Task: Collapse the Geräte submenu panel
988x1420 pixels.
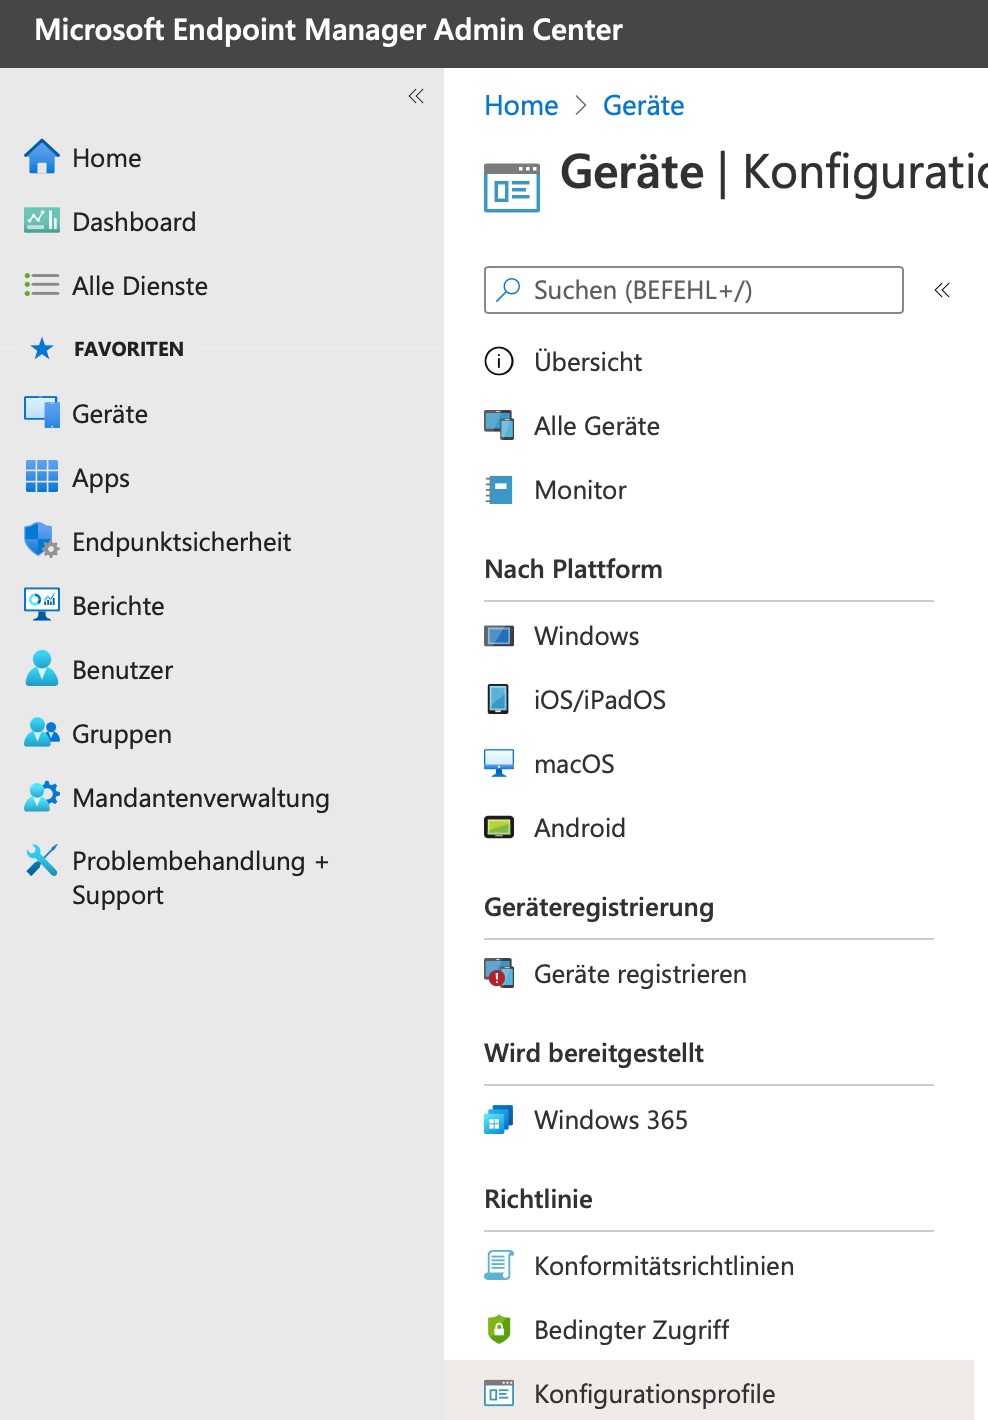Action: tap(942, 290)
